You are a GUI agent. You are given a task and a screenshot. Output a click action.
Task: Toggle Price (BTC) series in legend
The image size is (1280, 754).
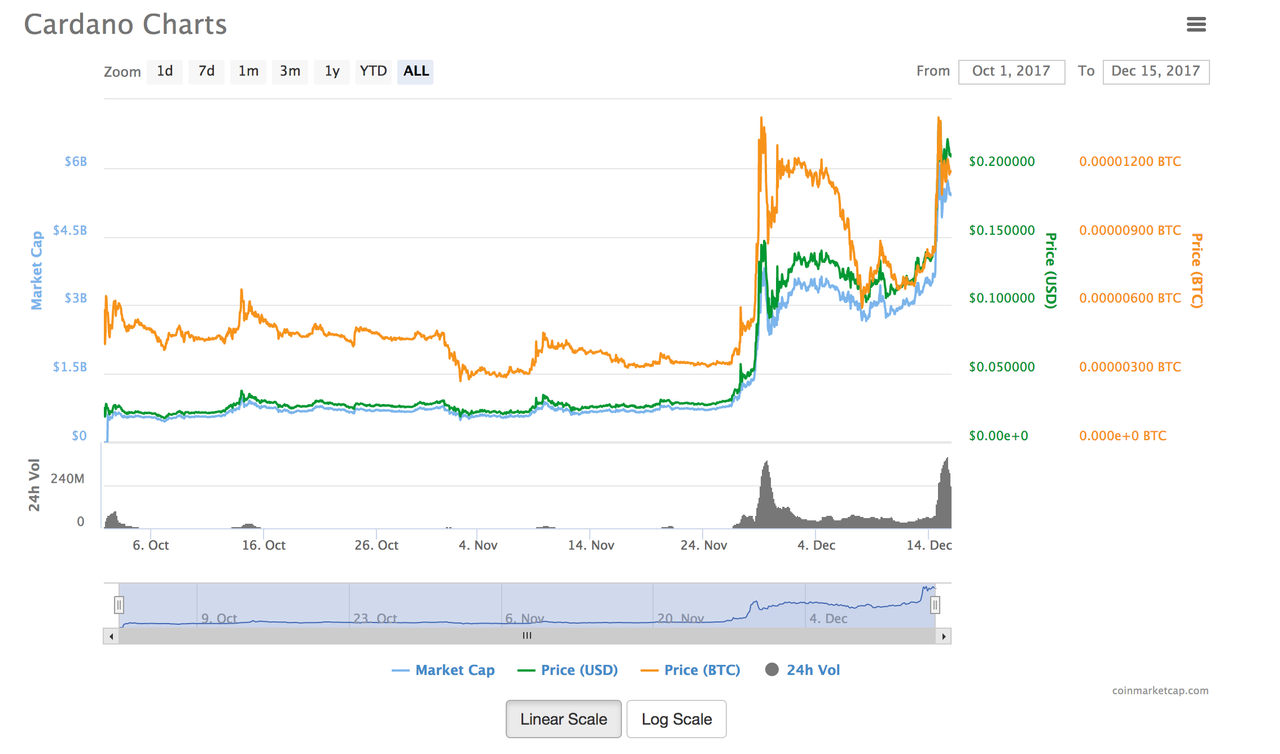tap(691, 670)
